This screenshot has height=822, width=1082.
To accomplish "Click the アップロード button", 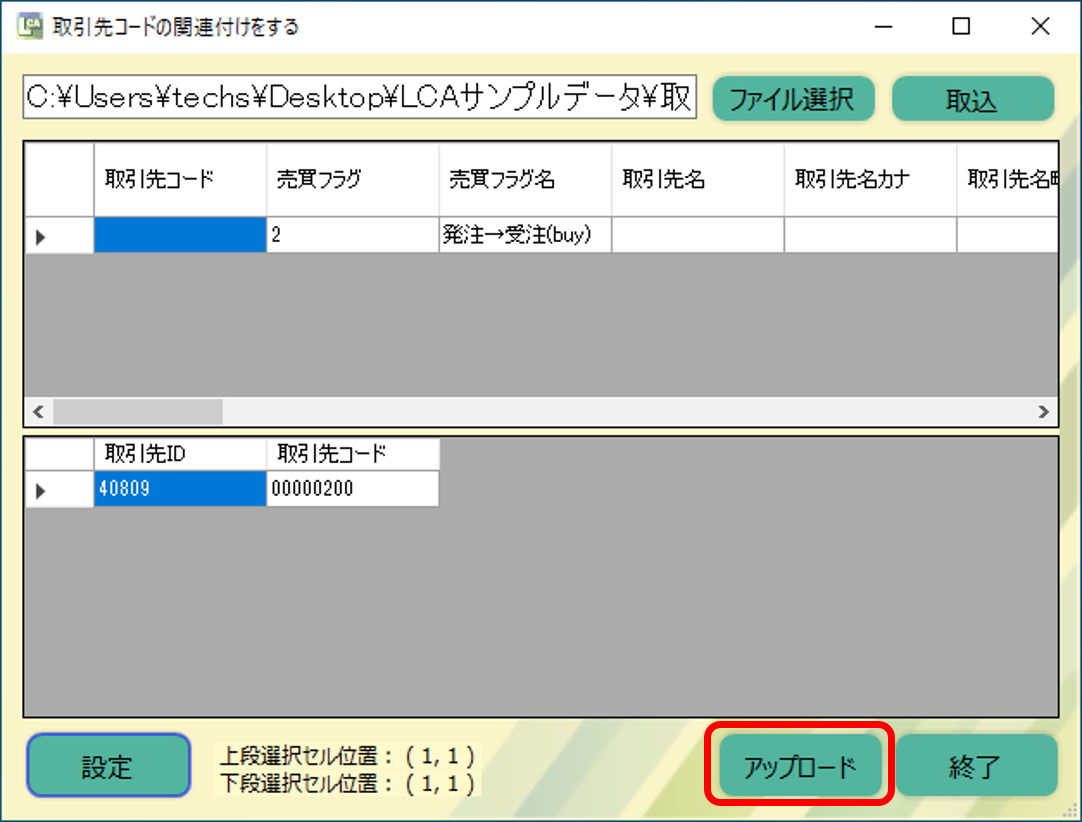I will tap(800, 767).
